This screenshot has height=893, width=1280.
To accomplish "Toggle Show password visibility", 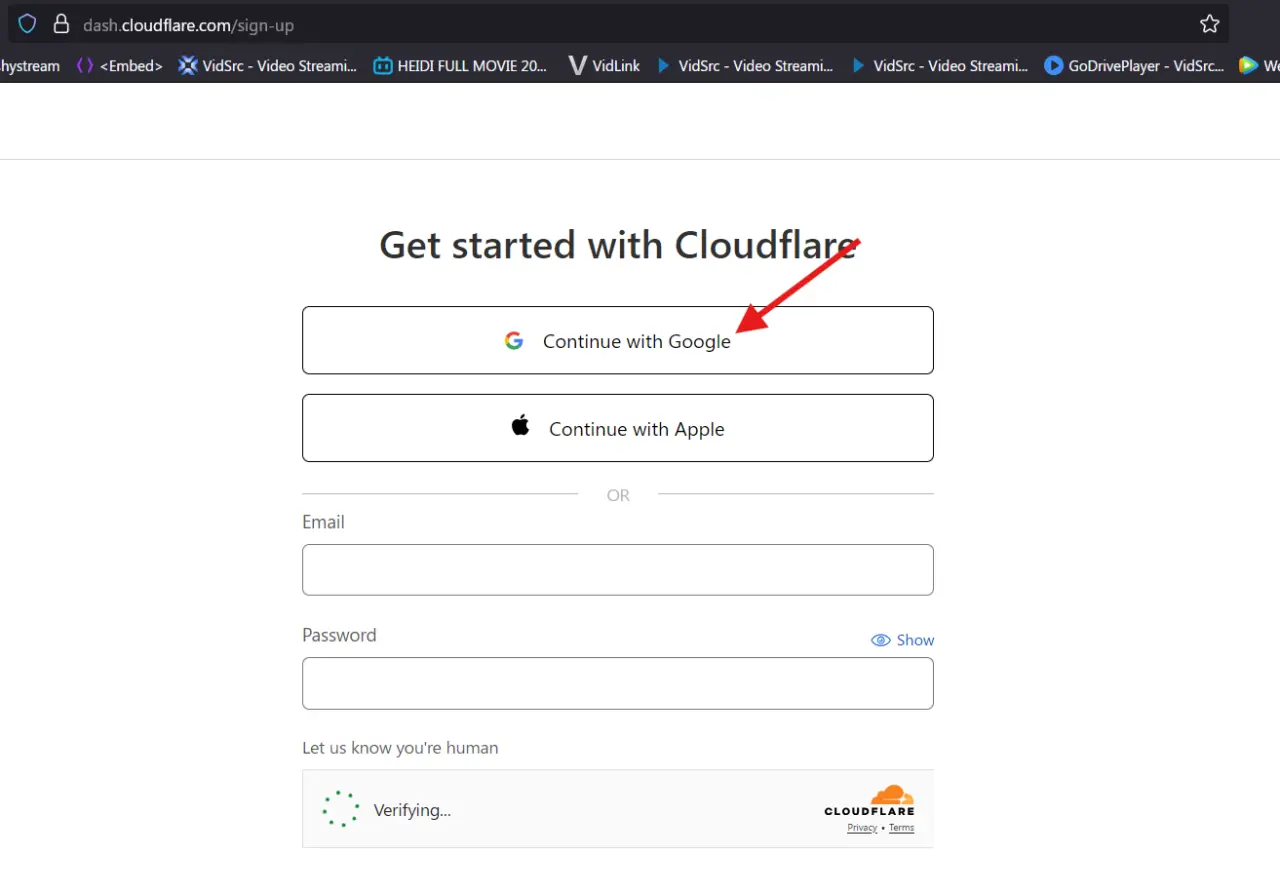I will pos(902,640).
